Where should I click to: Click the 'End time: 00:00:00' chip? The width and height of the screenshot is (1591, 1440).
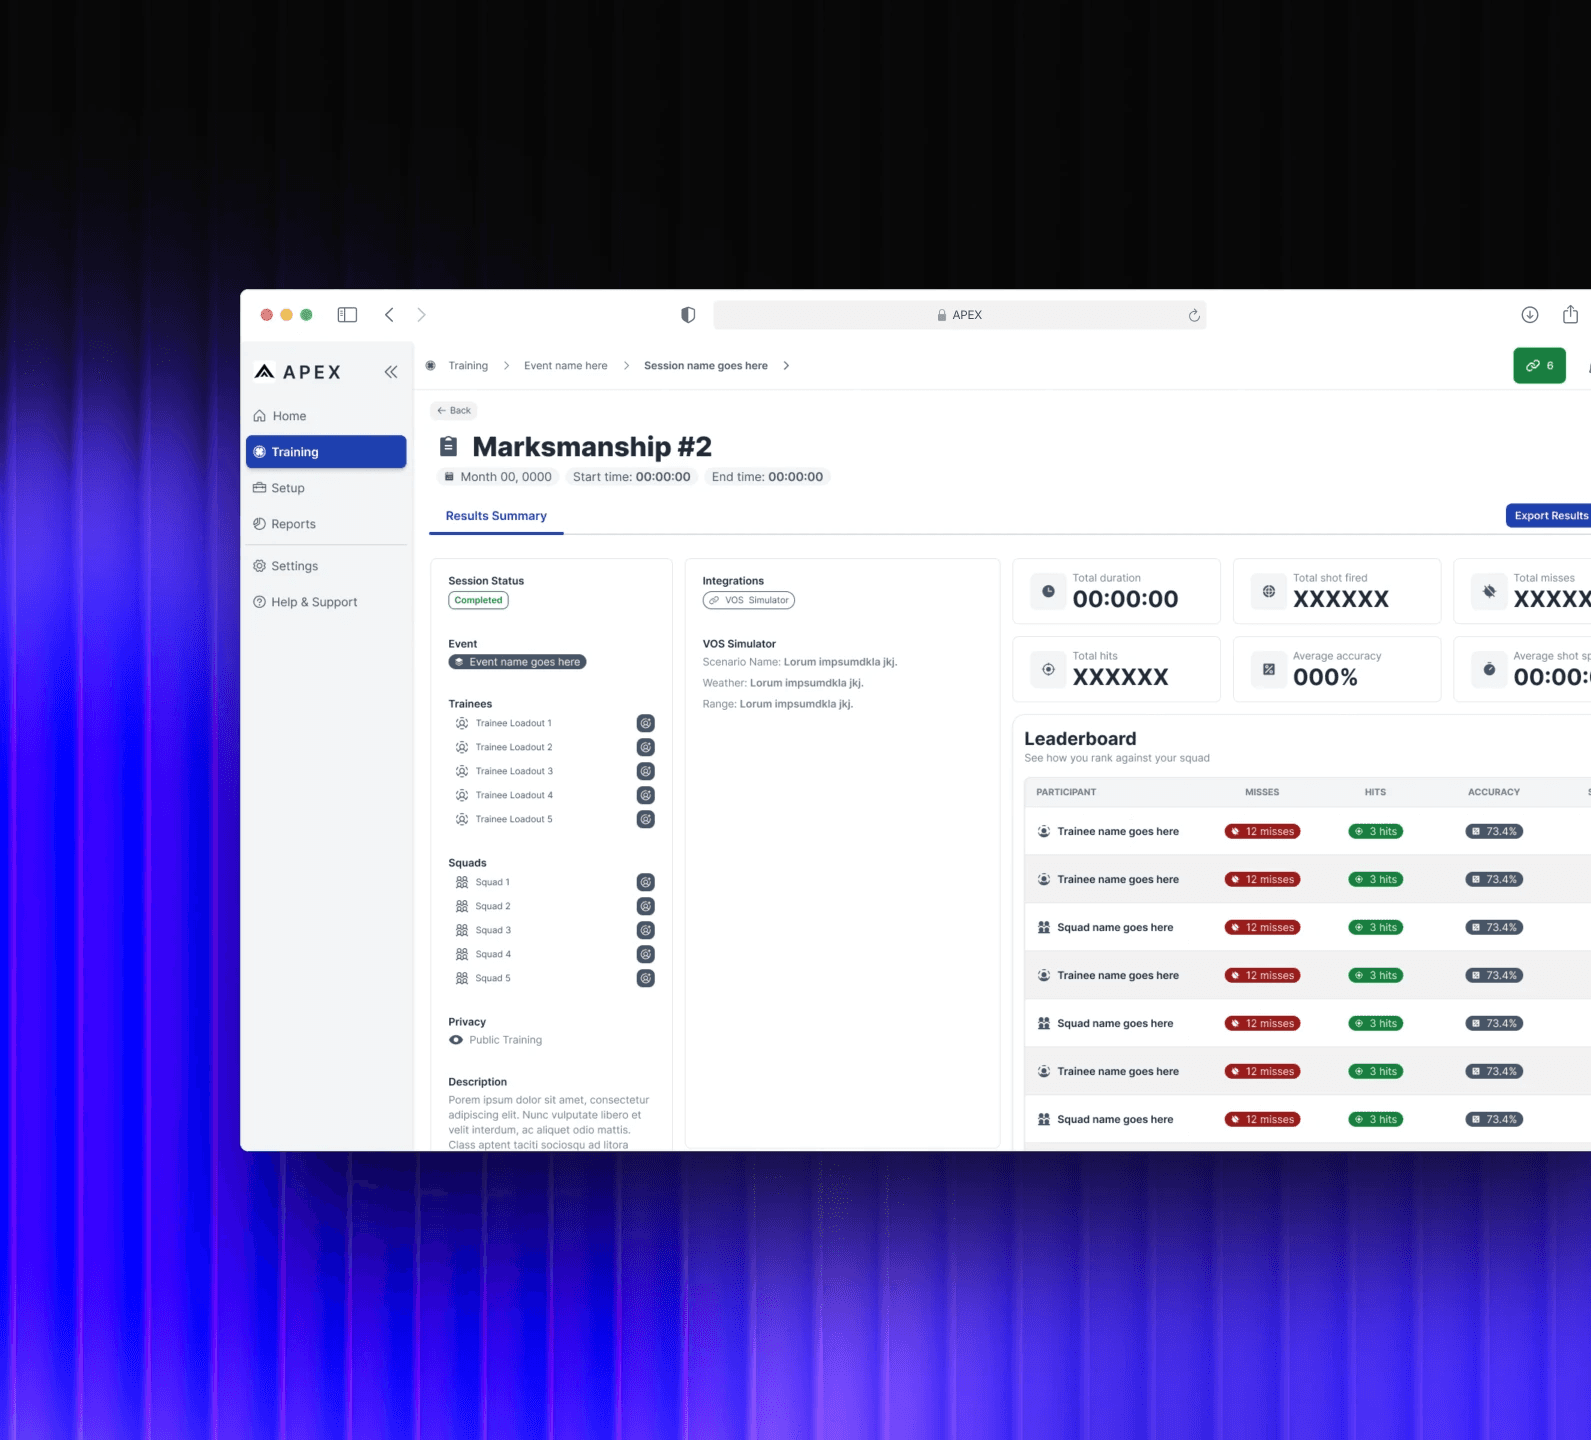pyautogui.click(x=767, y=477)
